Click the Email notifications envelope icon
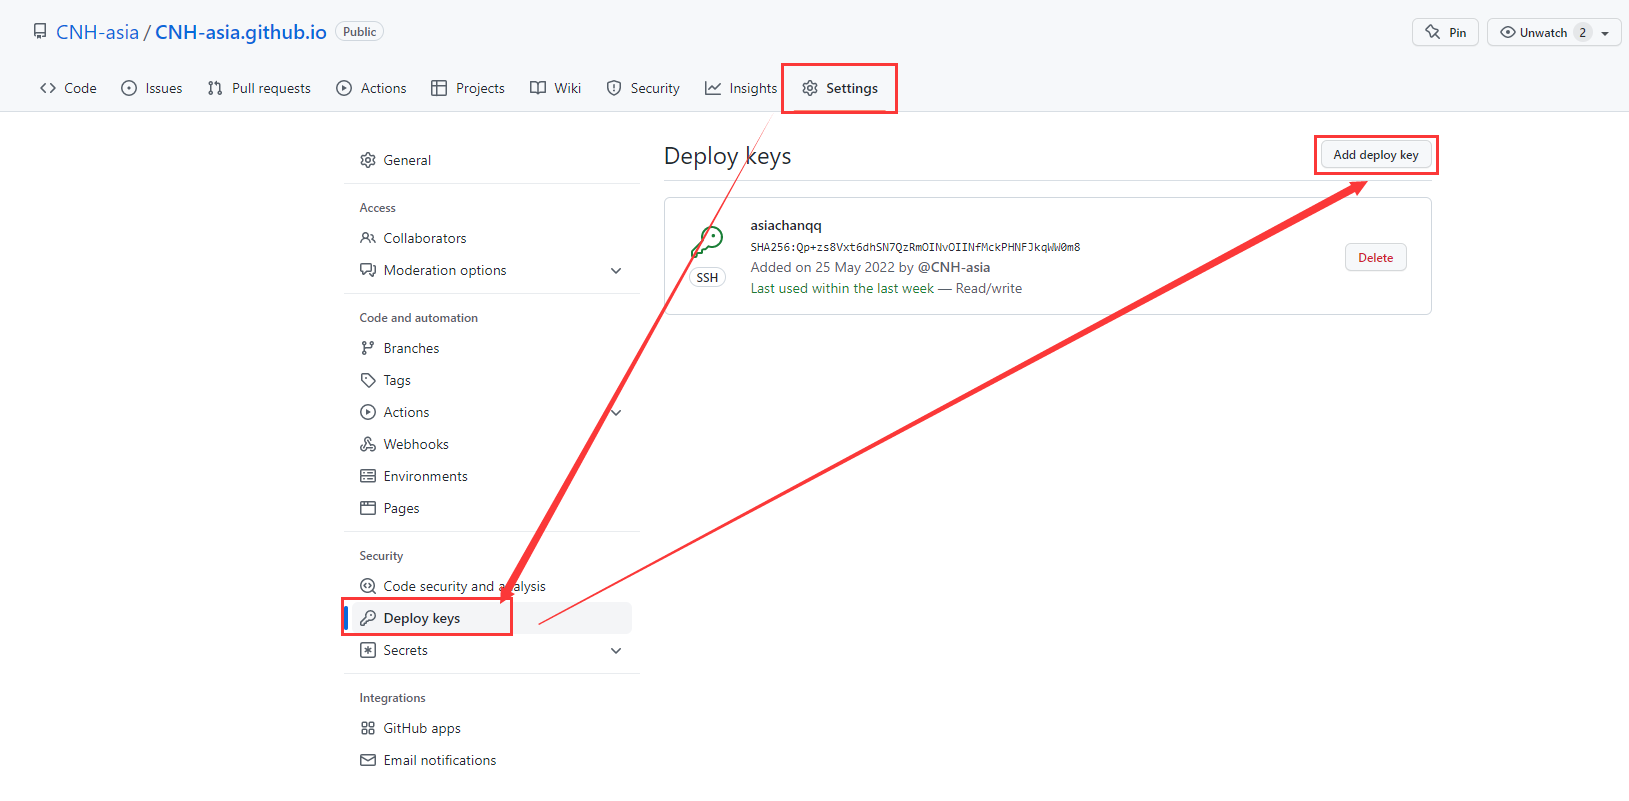This screenshot has width=1629, height=801. [x=368, y=760]
